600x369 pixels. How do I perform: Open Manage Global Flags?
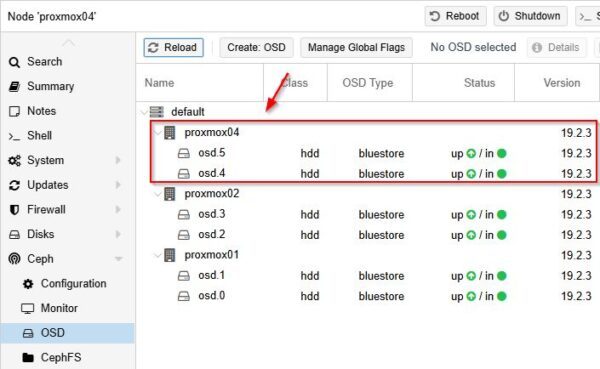356,47
